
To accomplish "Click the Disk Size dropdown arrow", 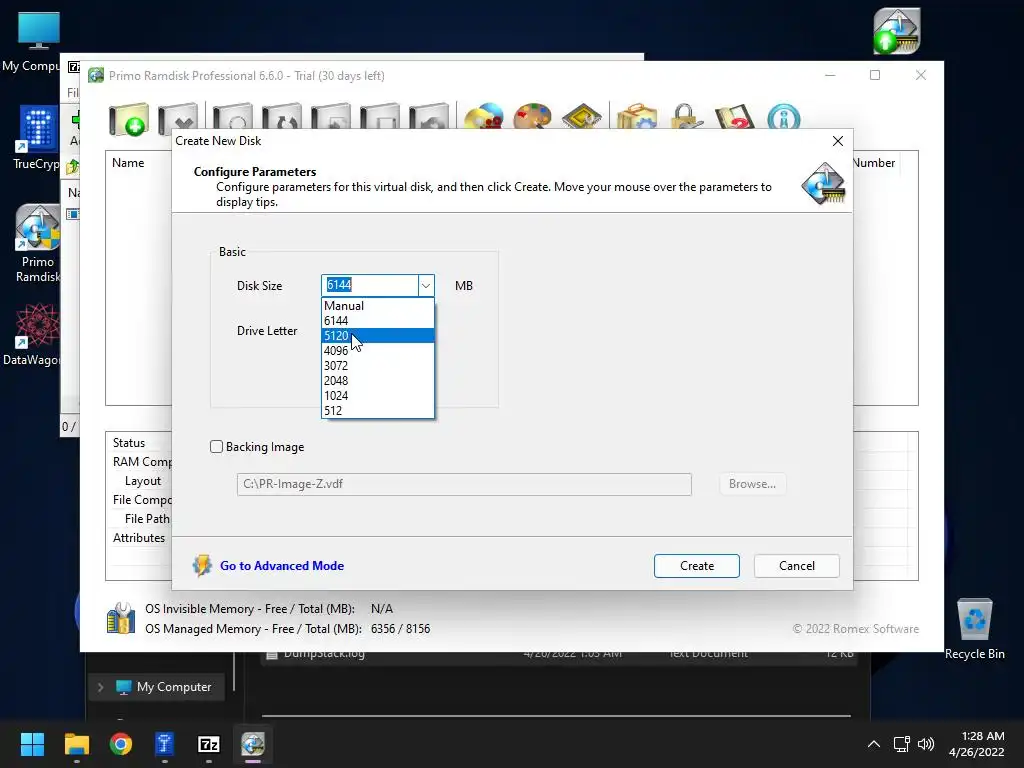I will click(x=426, y=285).
